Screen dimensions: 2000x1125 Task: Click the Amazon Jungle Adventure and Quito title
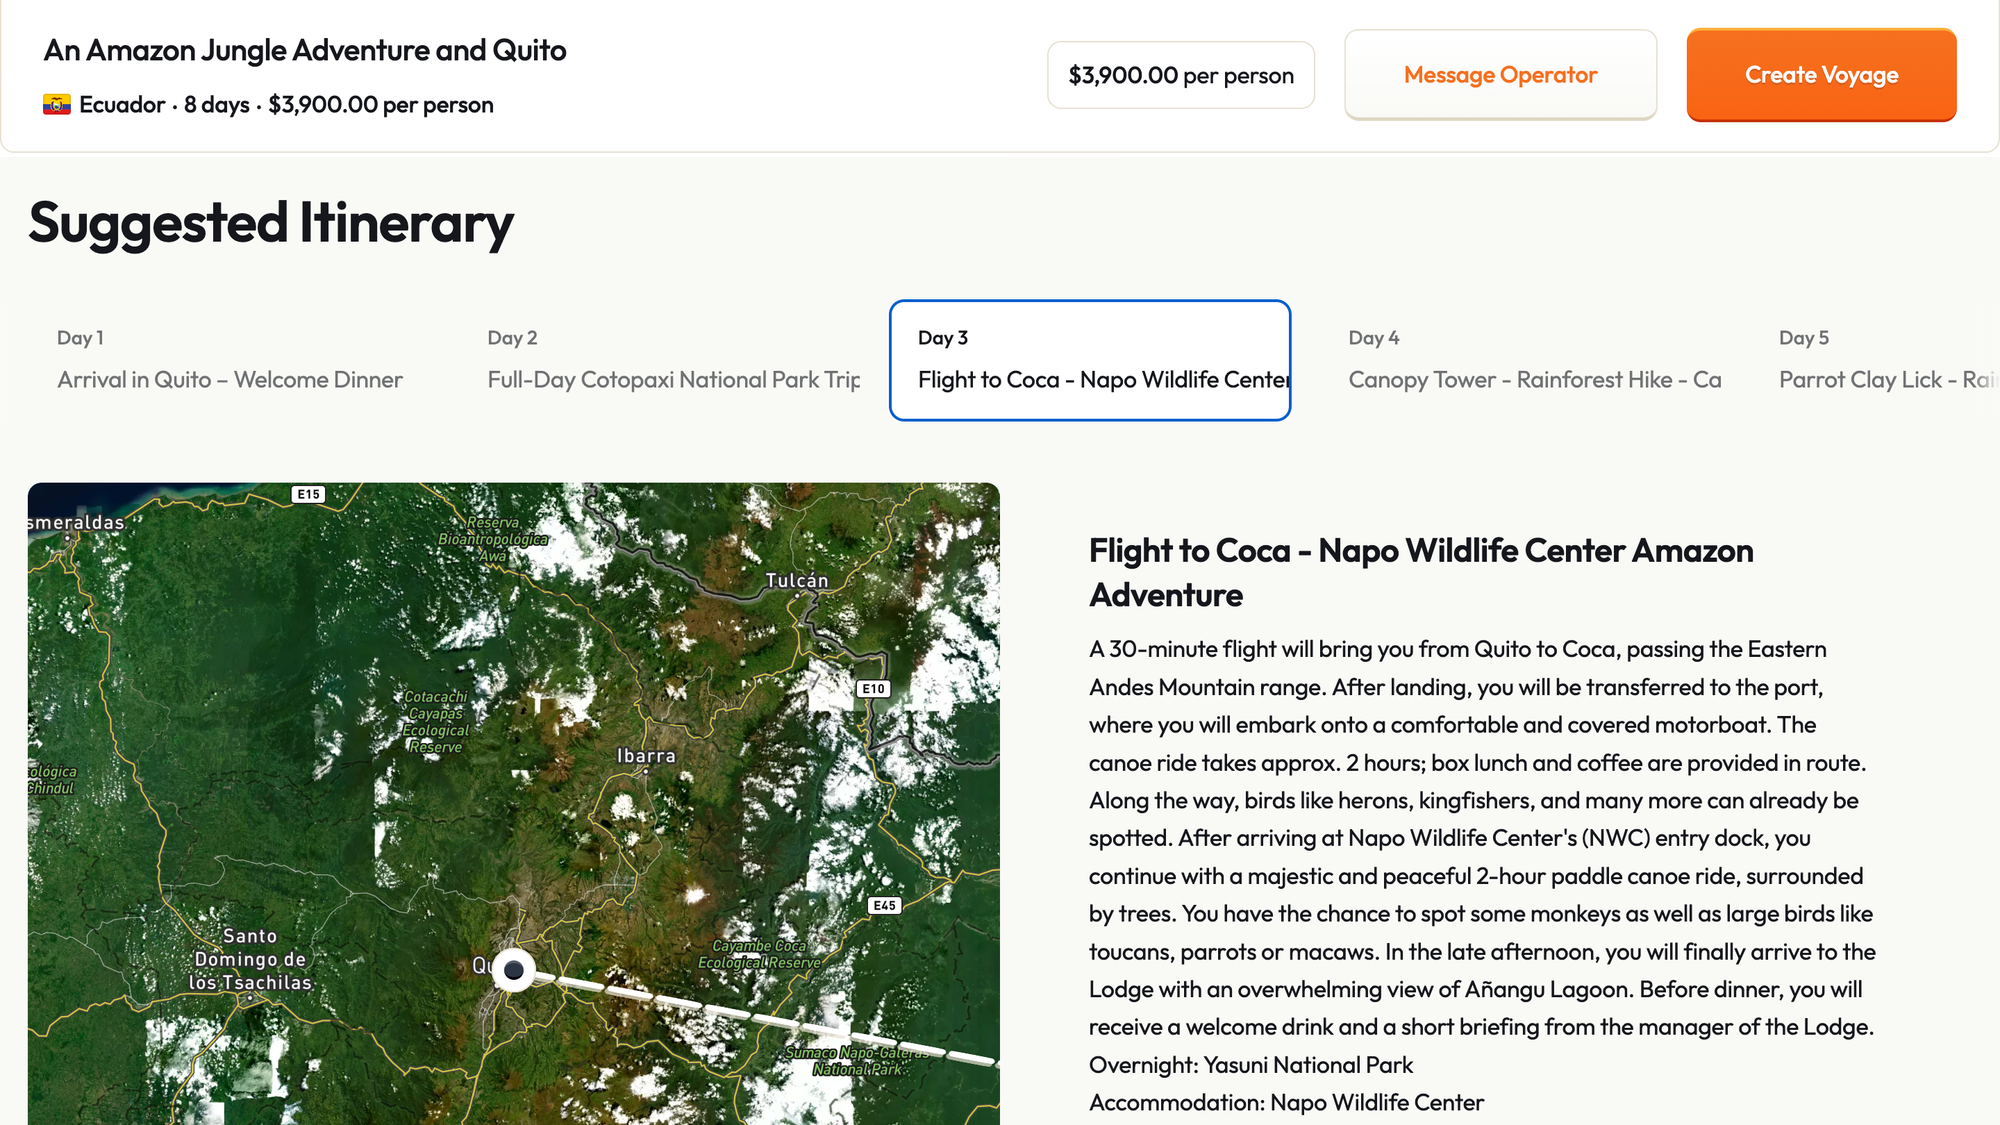tap(305, 50)
